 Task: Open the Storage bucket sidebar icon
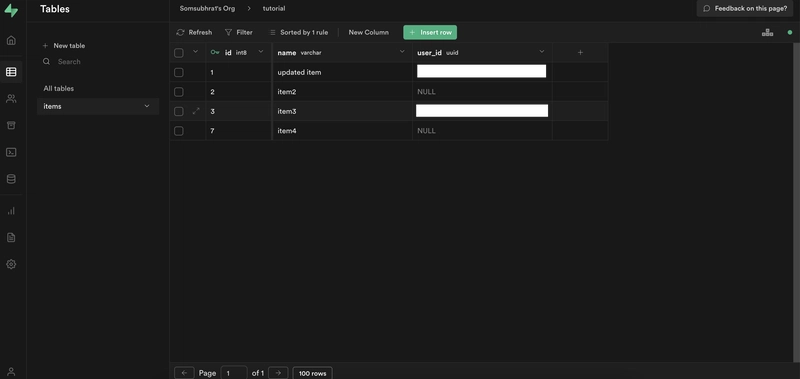11,125
